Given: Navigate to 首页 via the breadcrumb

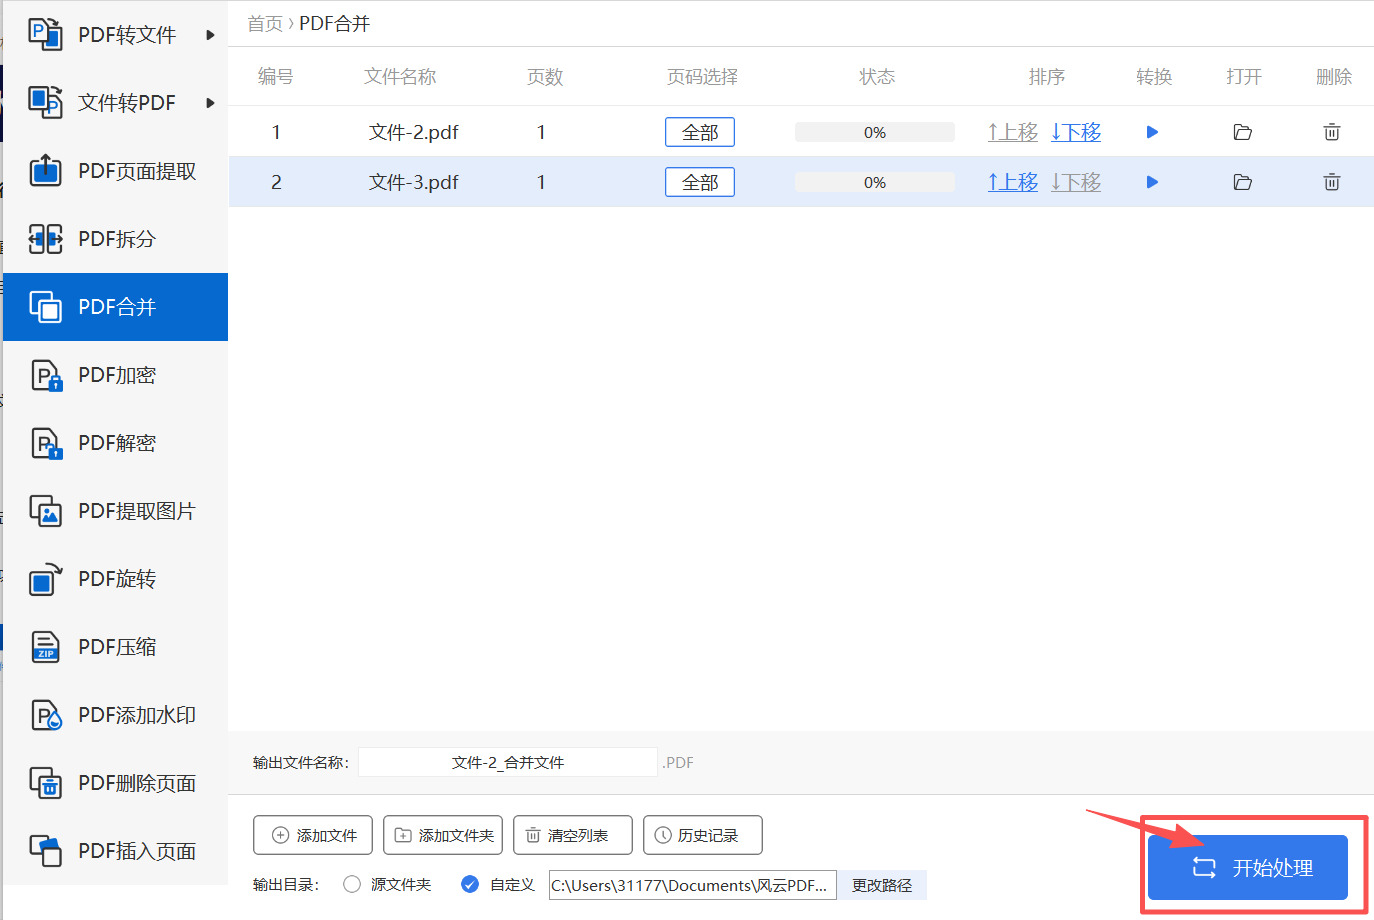Looking at the screenshot, I should pos(264,23).
